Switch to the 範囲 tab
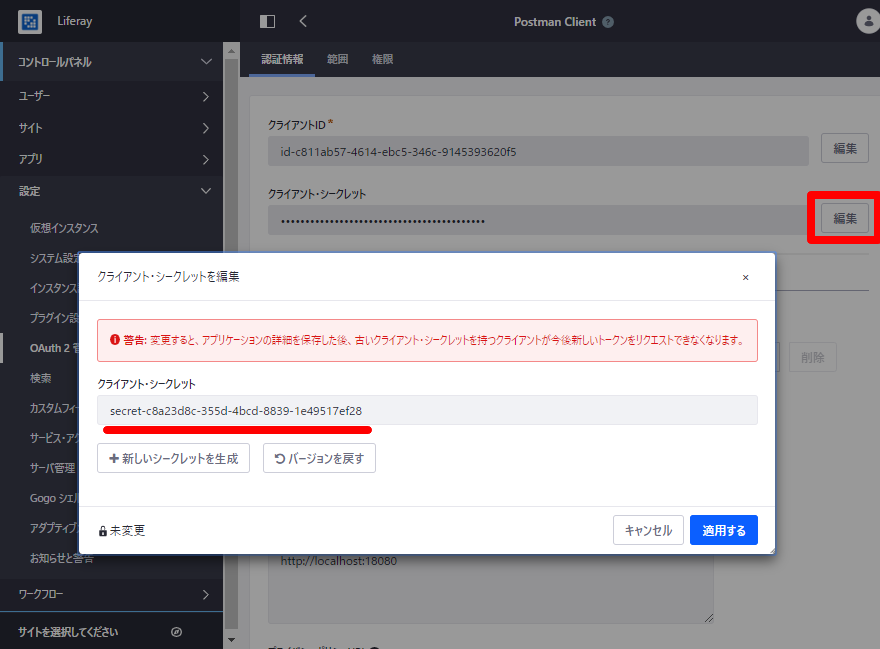The image size is (880, 649). pos(337,58)
